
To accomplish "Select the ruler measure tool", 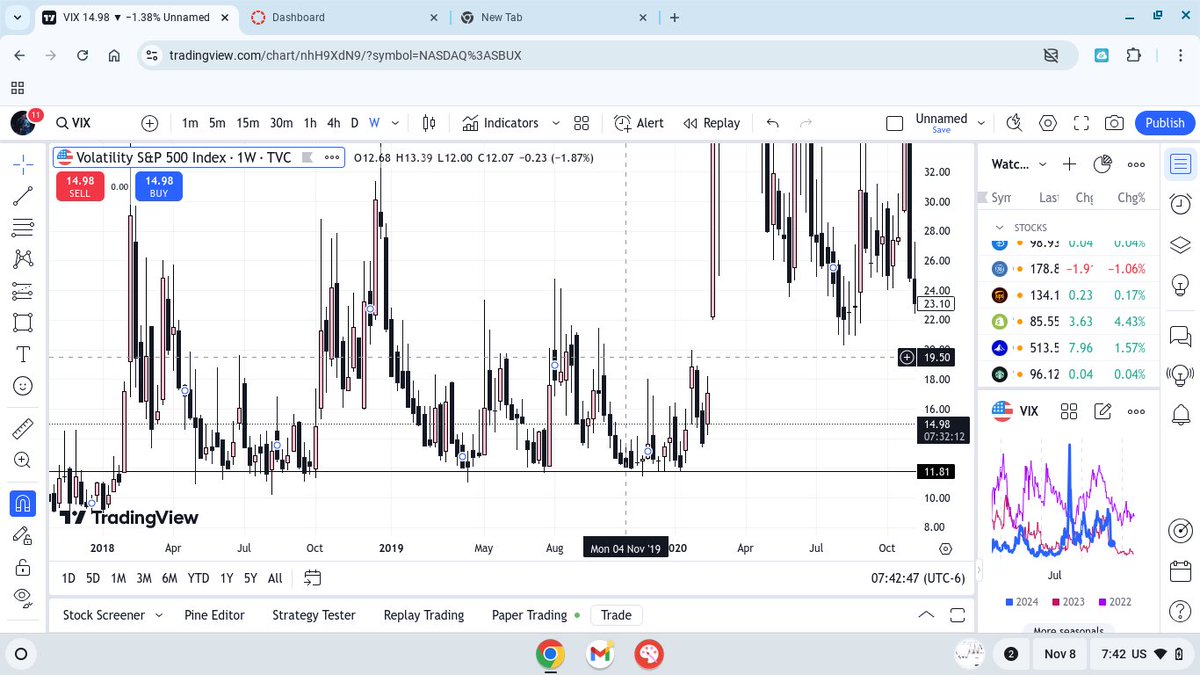I will click(23, 428).
